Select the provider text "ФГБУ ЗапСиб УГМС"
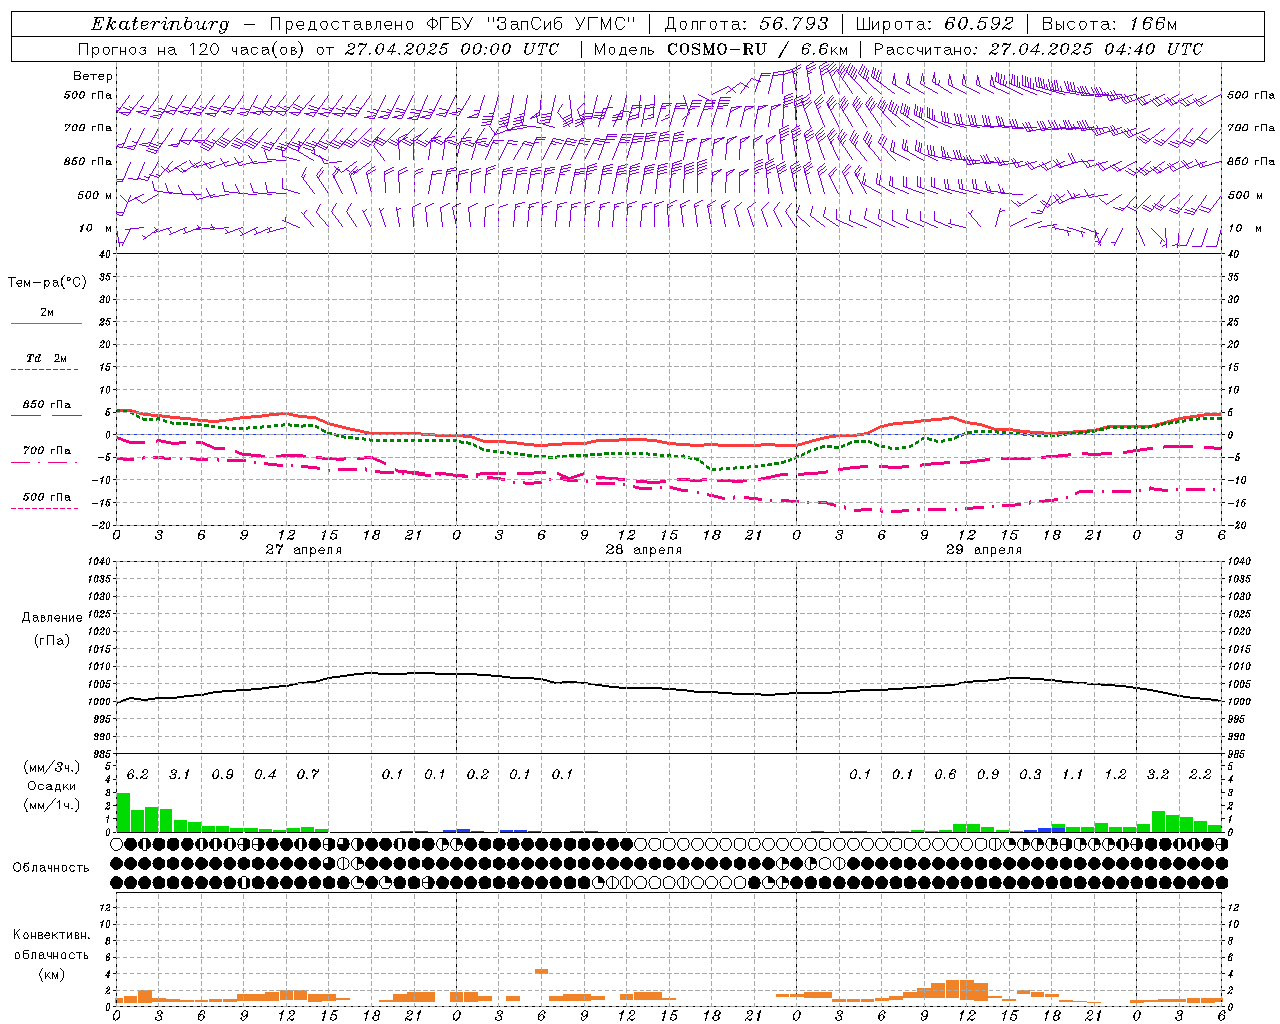This screenshot has height=1024, width=1280. click(x=531, y=24)
